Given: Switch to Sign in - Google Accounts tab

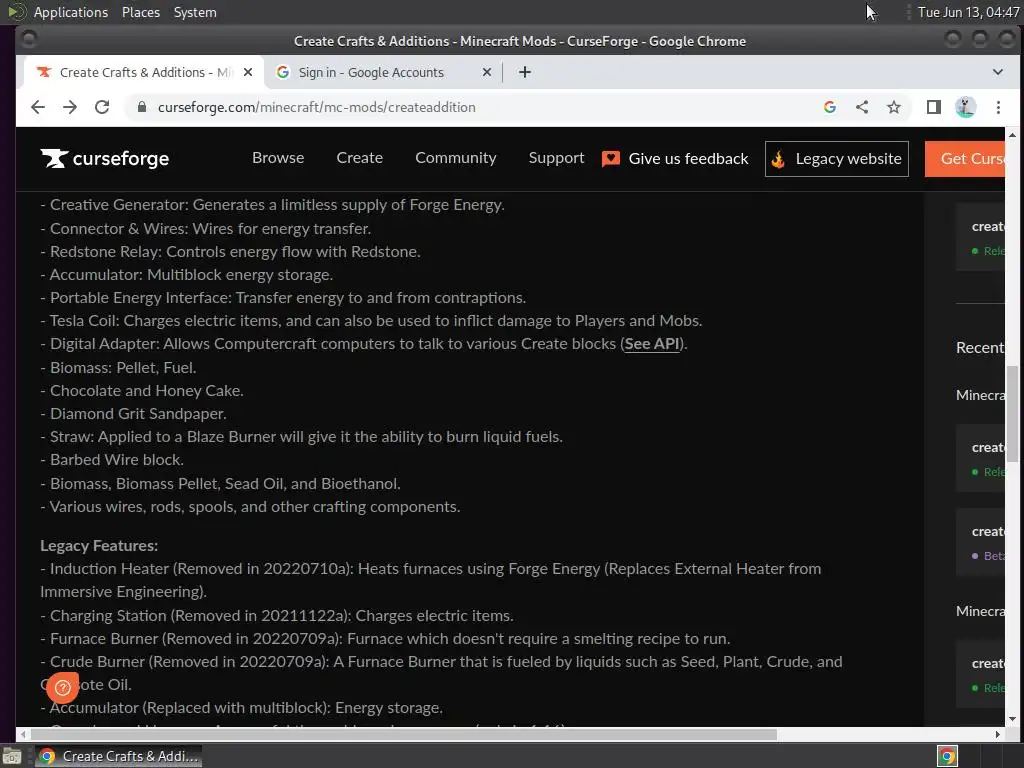Looking at the screenshot, I should coord(384,72).
